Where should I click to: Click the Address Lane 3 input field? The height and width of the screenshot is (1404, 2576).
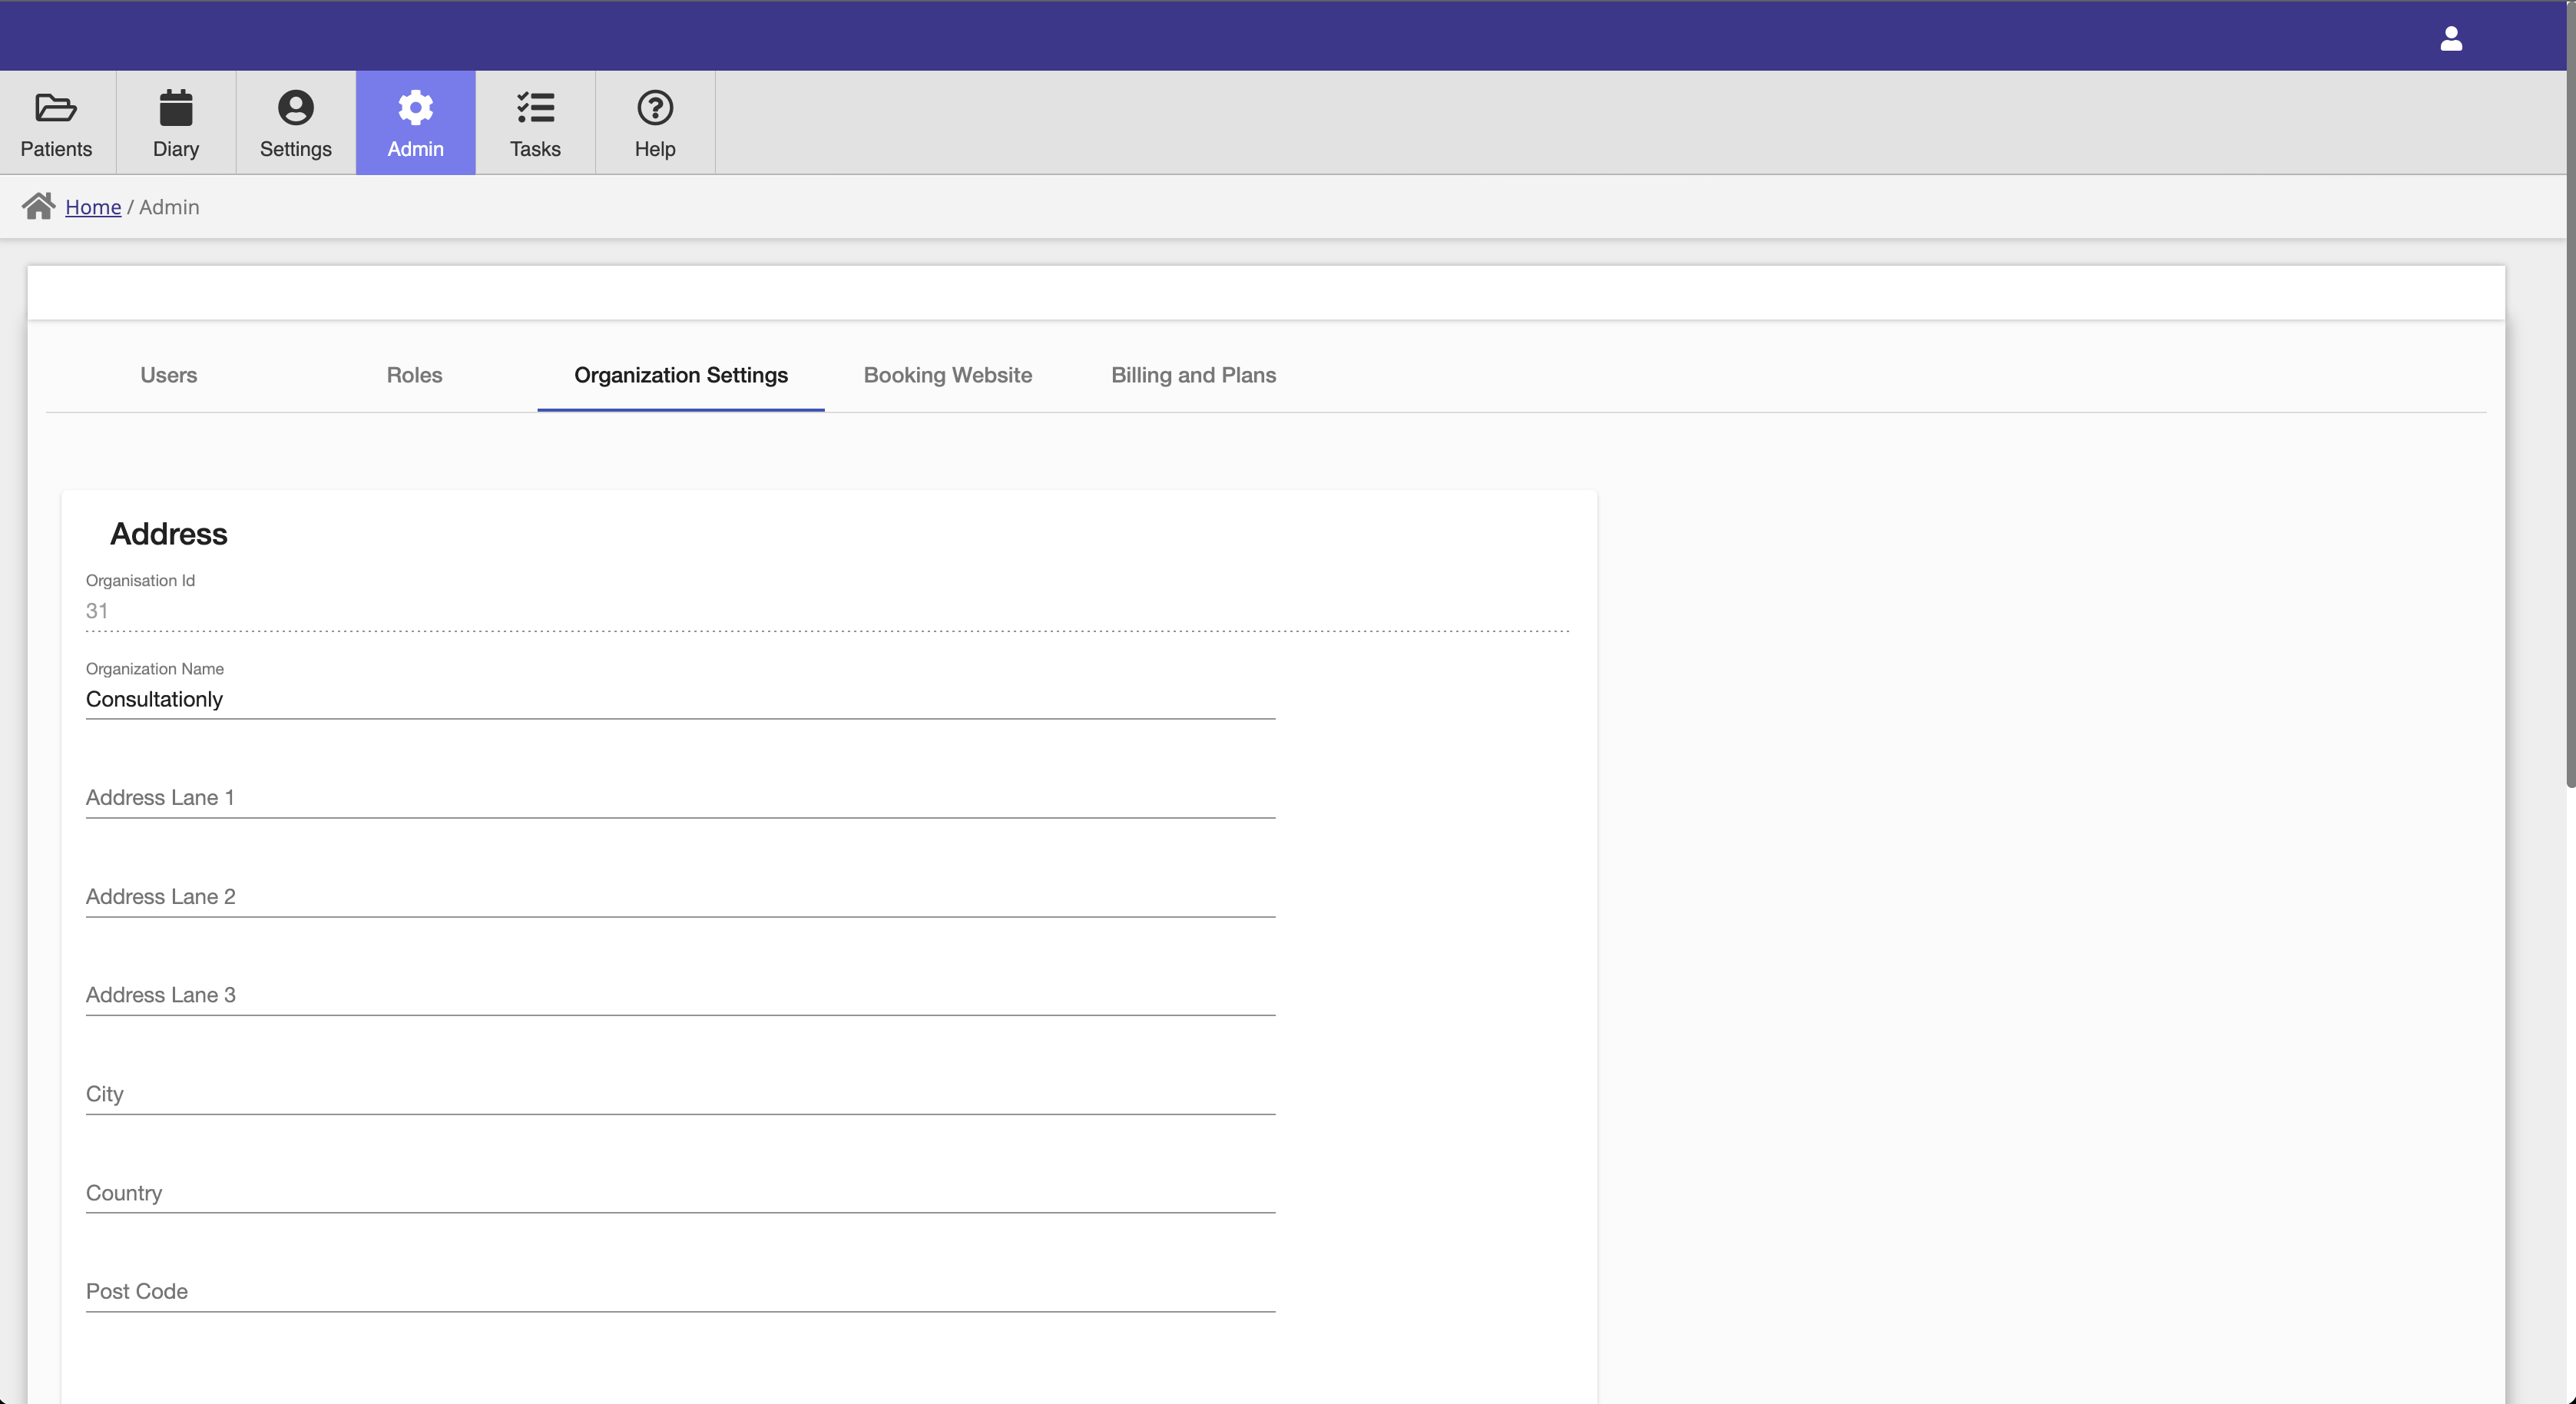coord(680,994)
